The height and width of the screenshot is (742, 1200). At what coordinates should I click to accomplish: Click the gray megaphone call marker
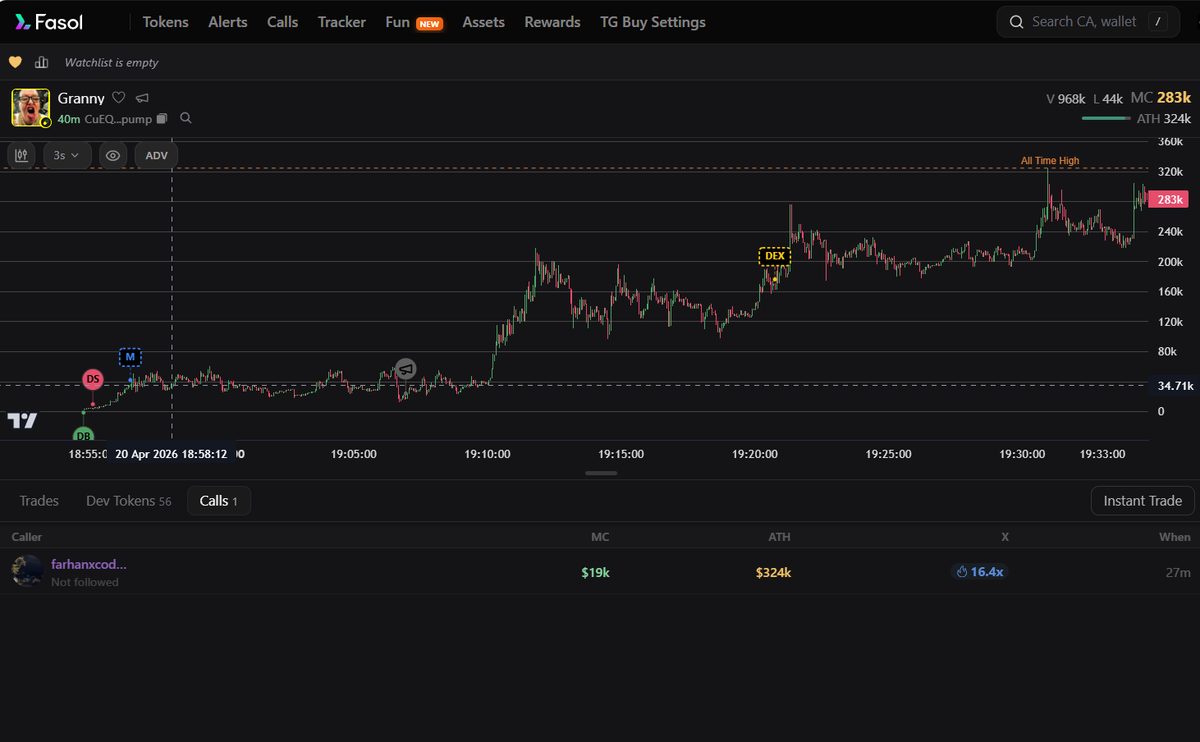pyautogui.click(x=405, y=369)
